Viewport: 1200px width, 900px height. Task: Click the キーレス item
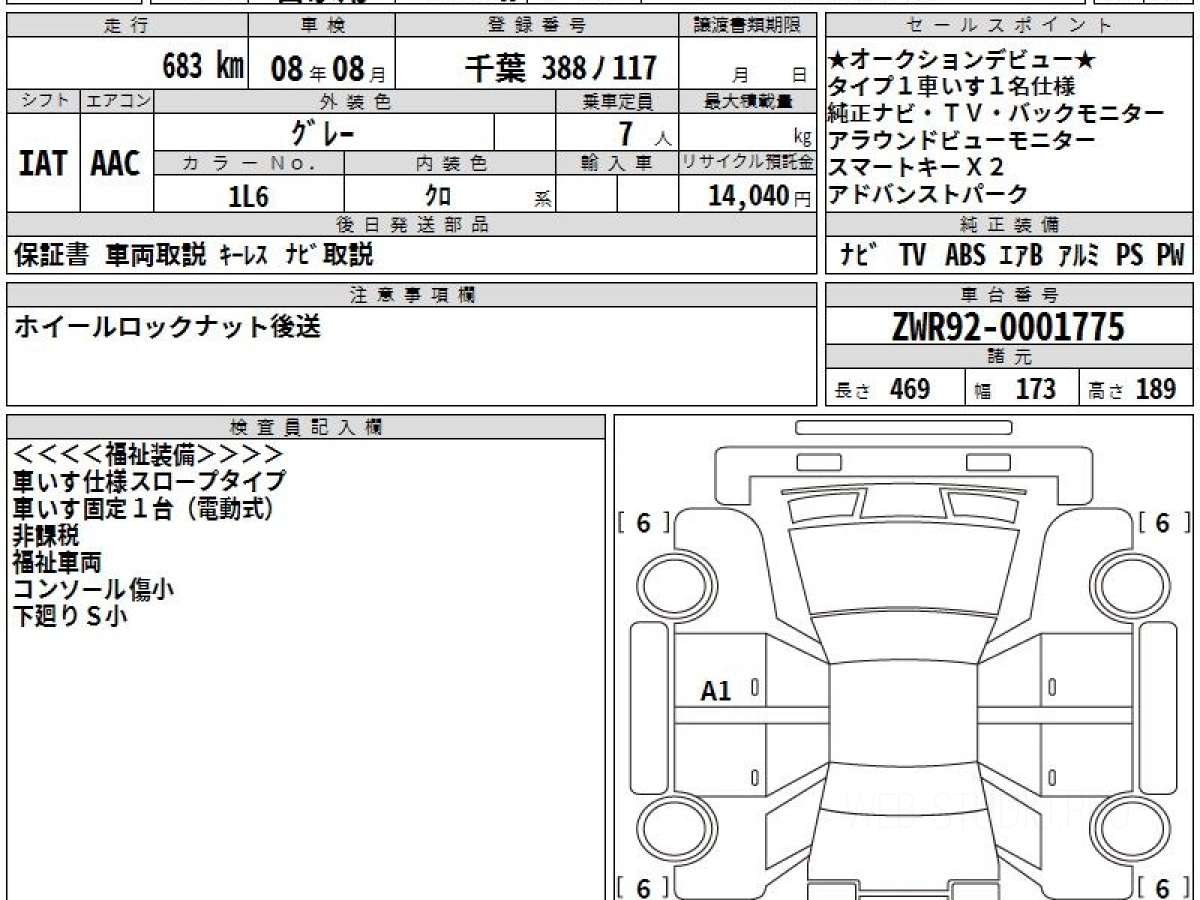click(245, 256)
